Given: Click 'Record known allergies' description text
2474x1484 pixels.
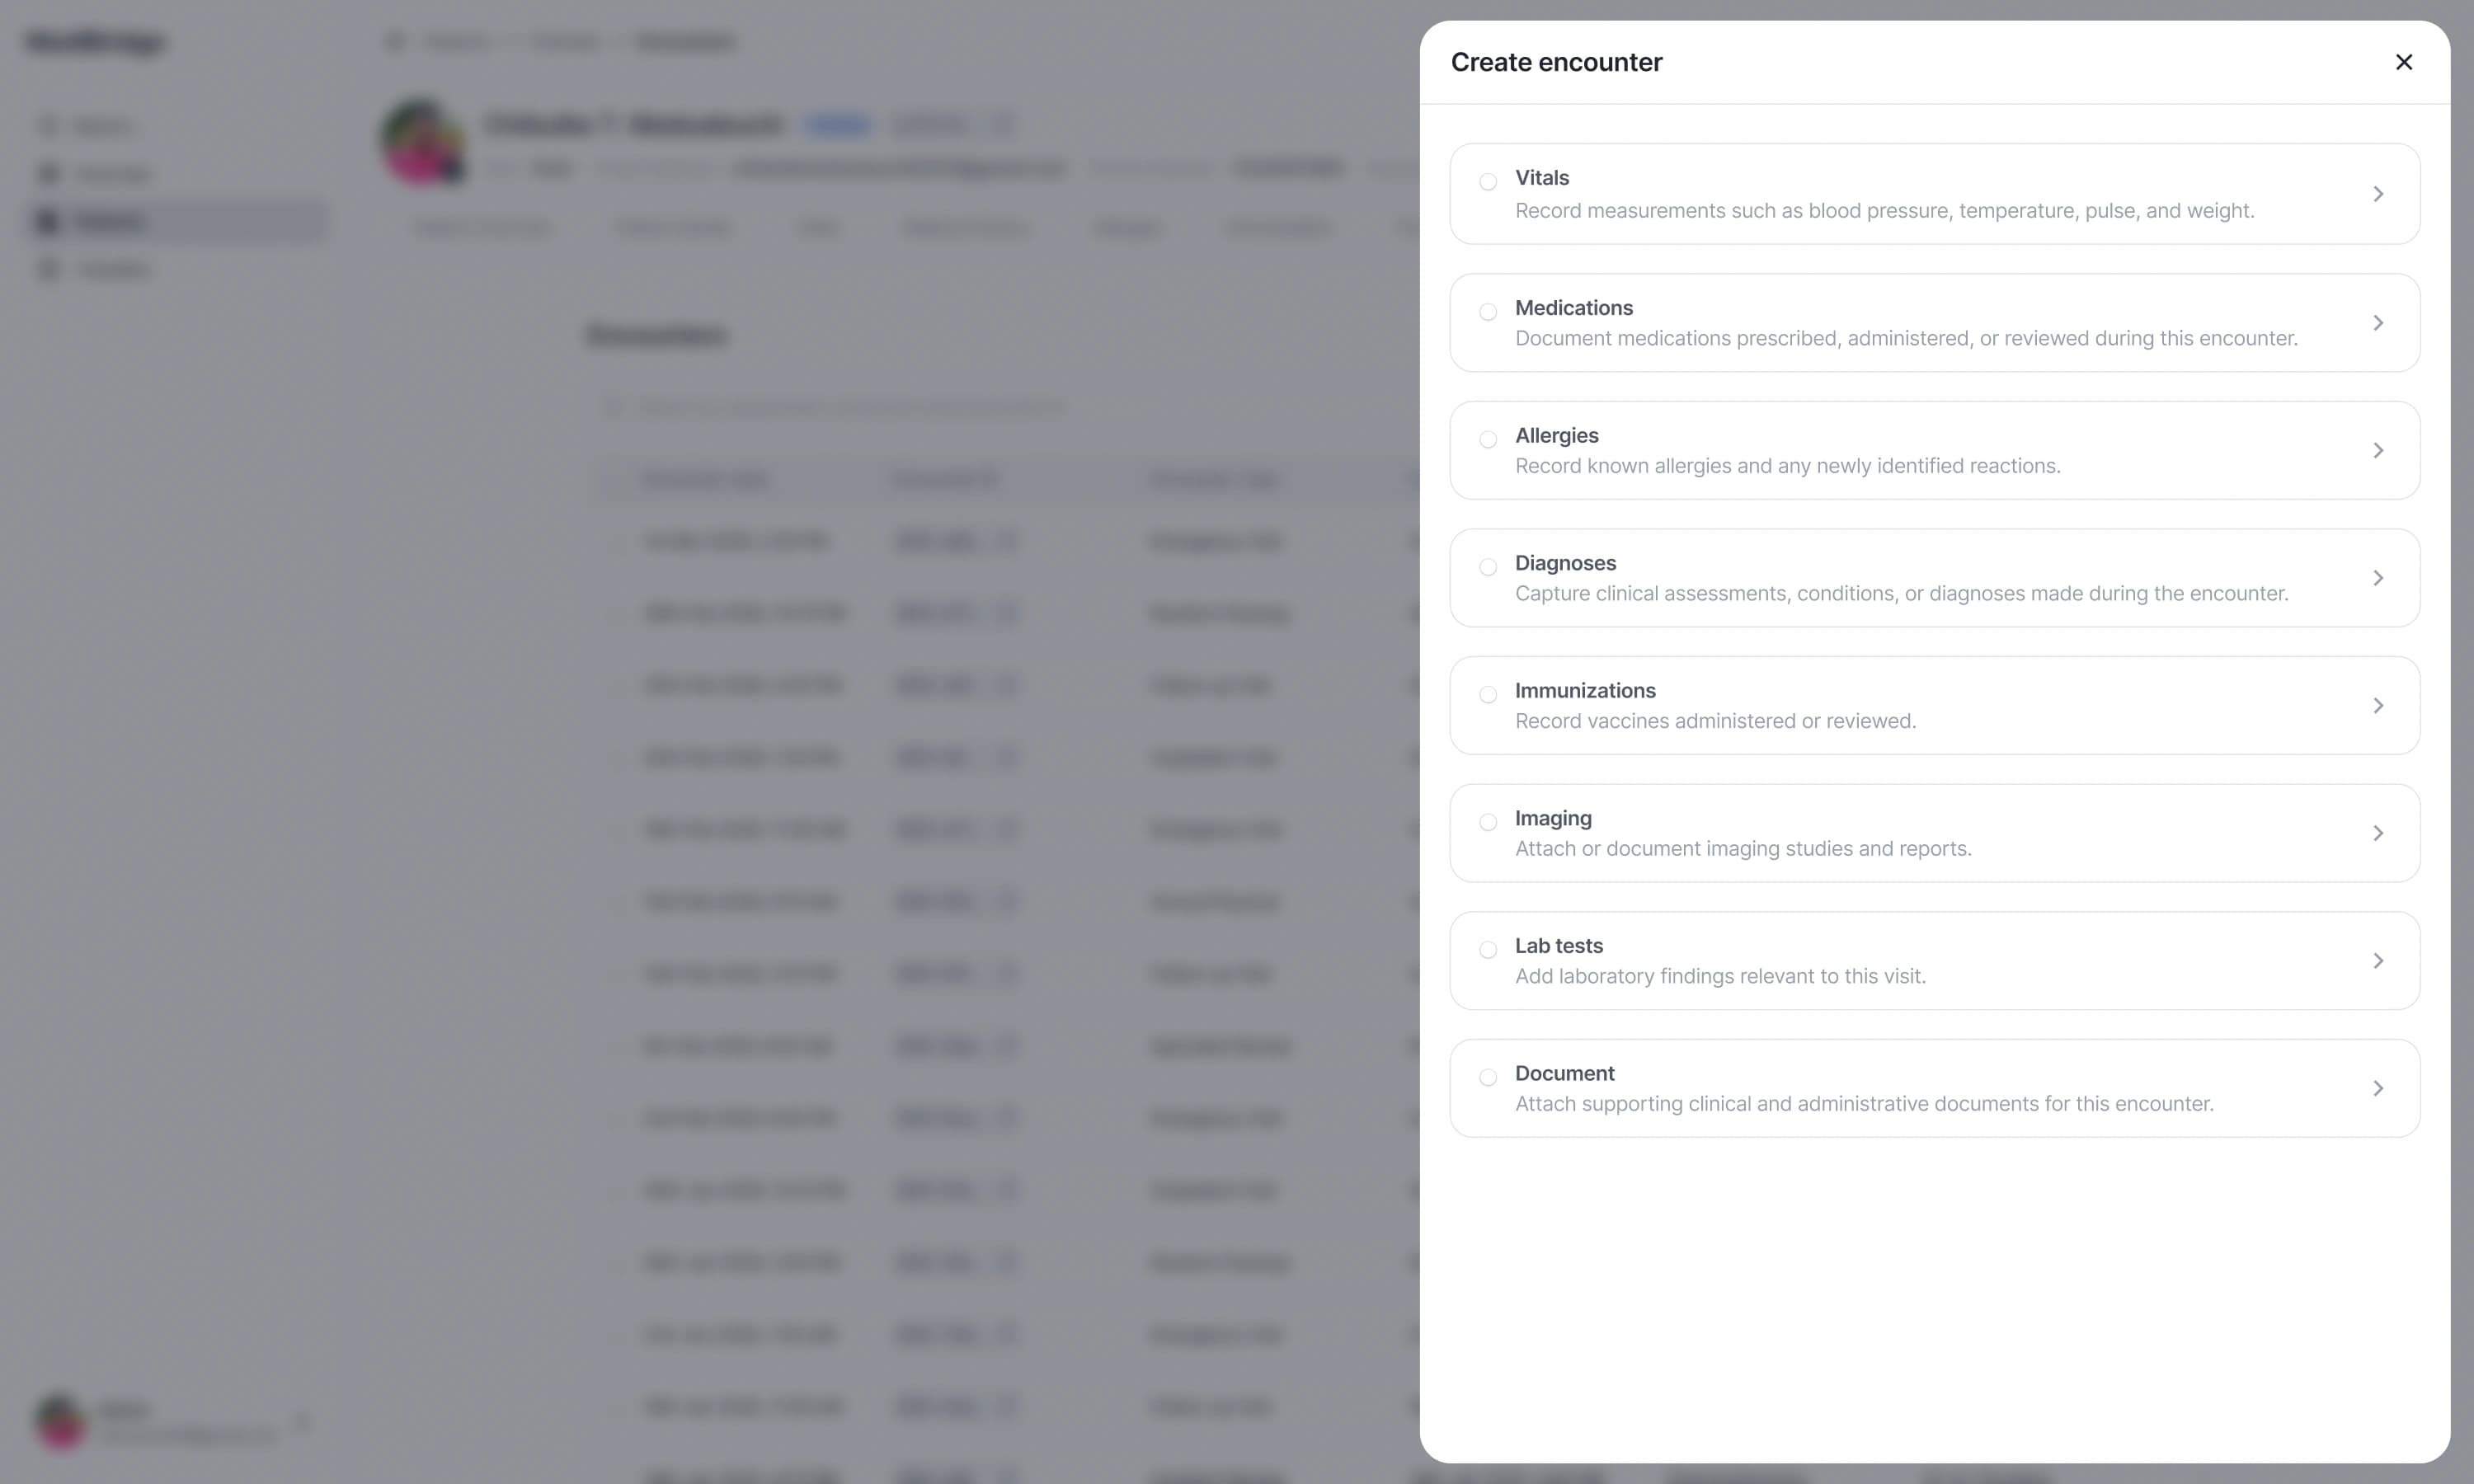Looking at the screenshot, I should (1787, 466).
